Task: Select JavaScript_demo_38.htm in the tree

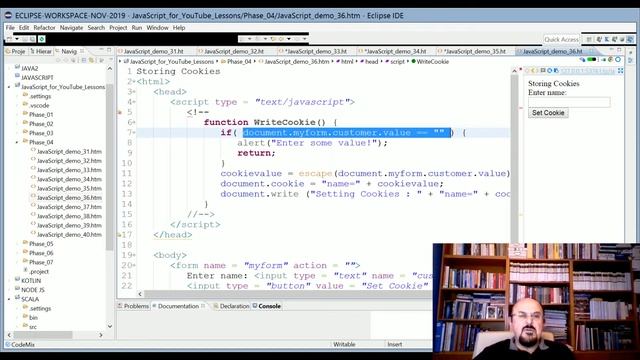Action: (x=69, y=216)
